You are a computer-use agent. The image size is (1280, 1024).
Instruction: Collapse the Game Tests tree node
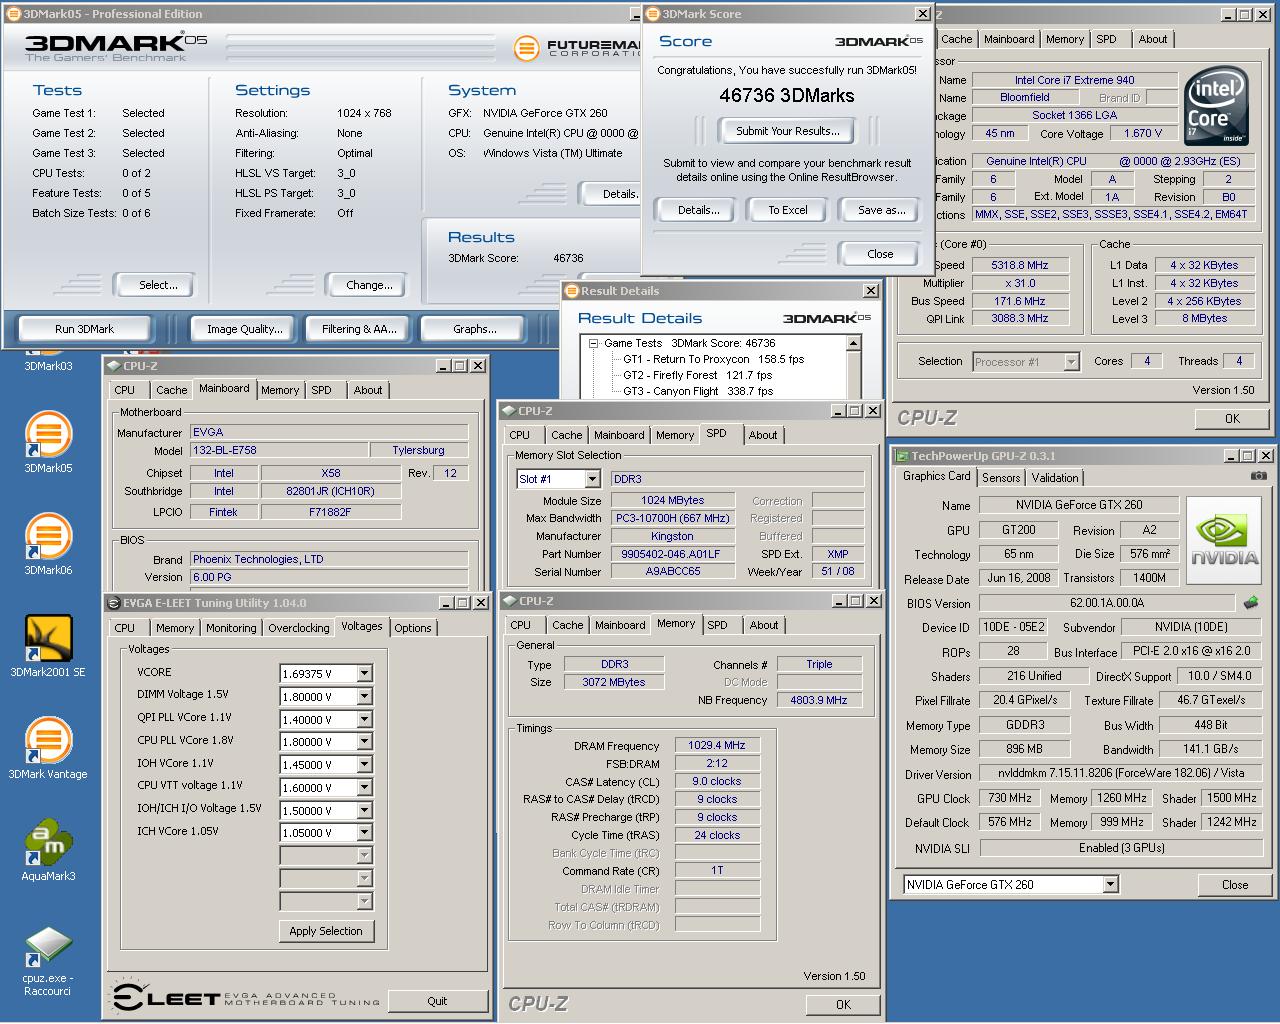593,343
